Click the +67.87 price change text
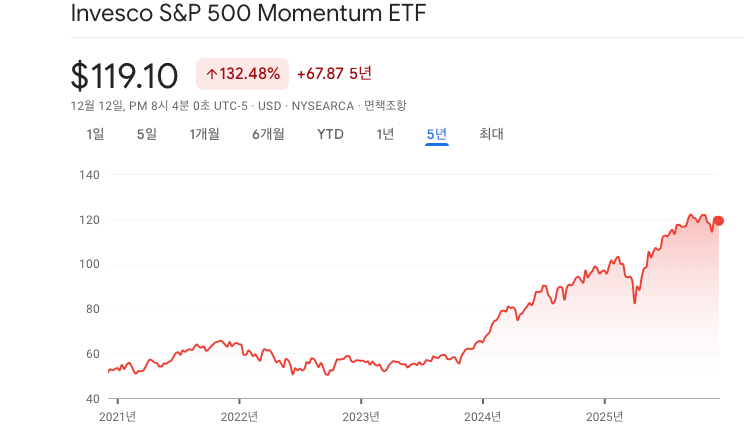 [320, 74]
